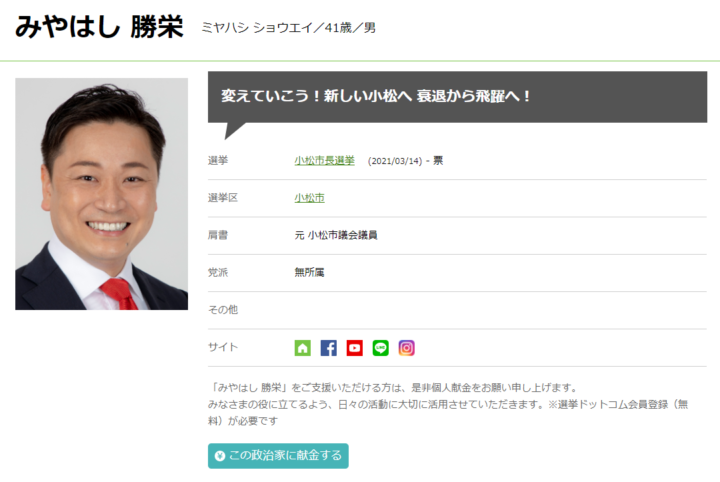The image size is (720, 482).
Task: Click the 小松市長選挙 election link
Action: (324, 160)
